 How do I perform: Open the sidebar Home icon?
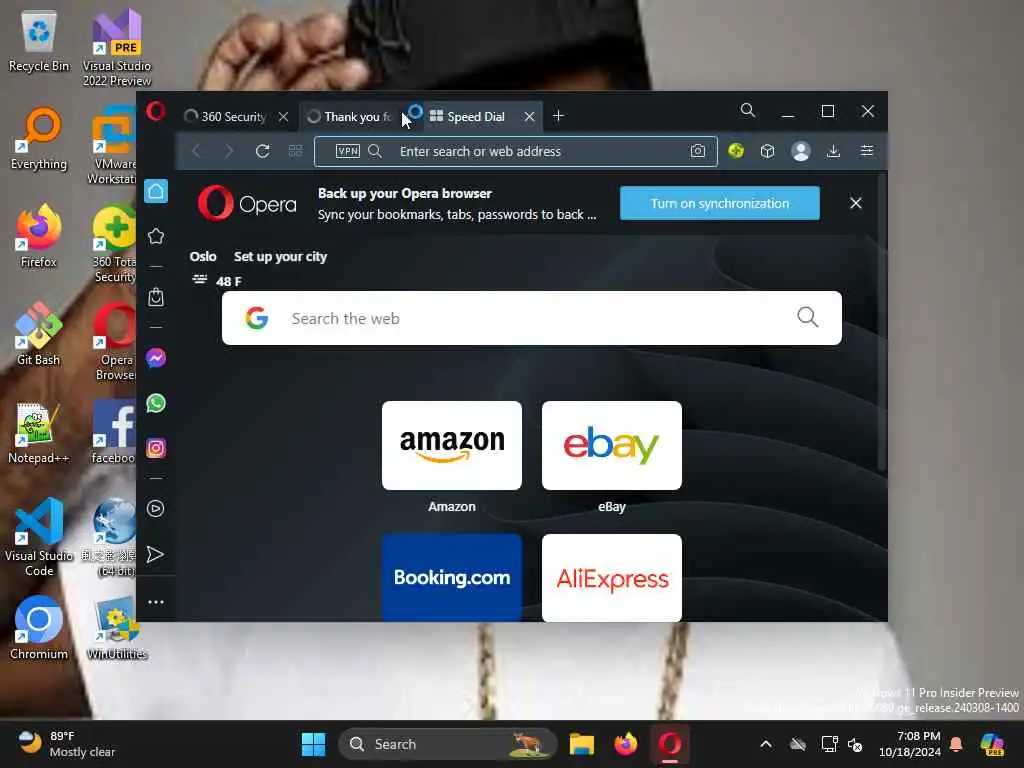click(x=156, y=191)
